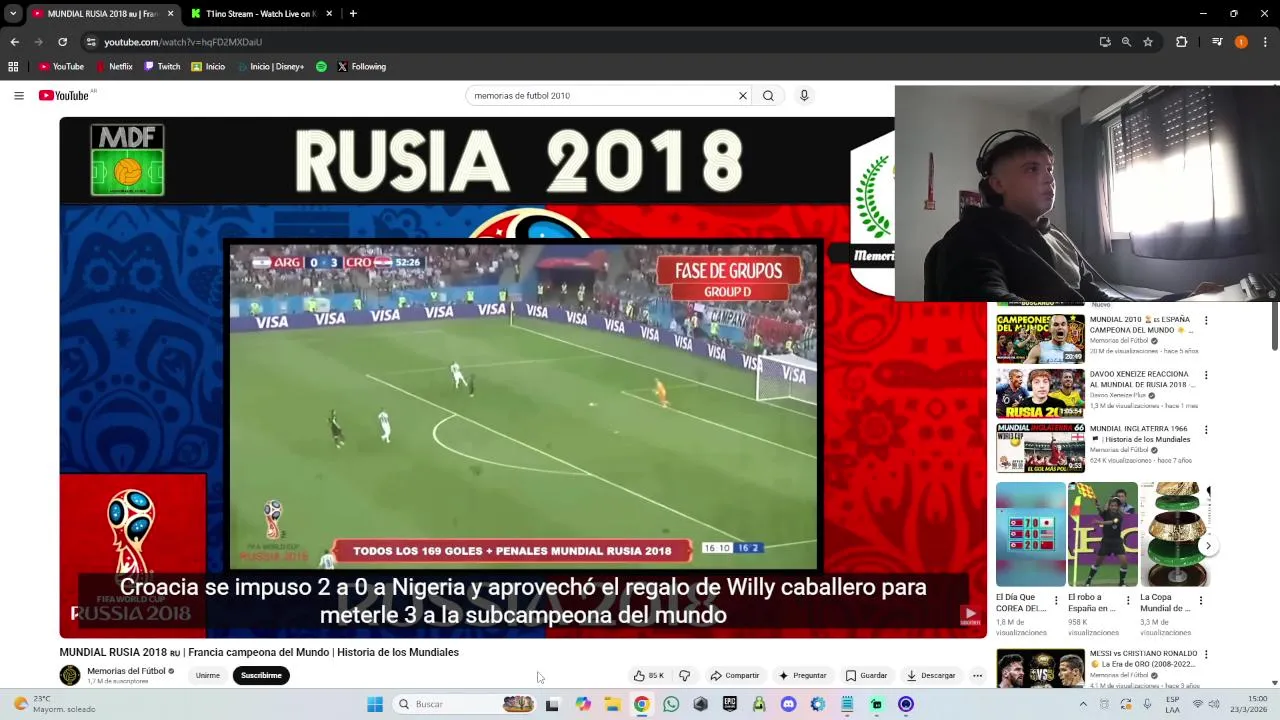View site information icon in address bar

91,42
